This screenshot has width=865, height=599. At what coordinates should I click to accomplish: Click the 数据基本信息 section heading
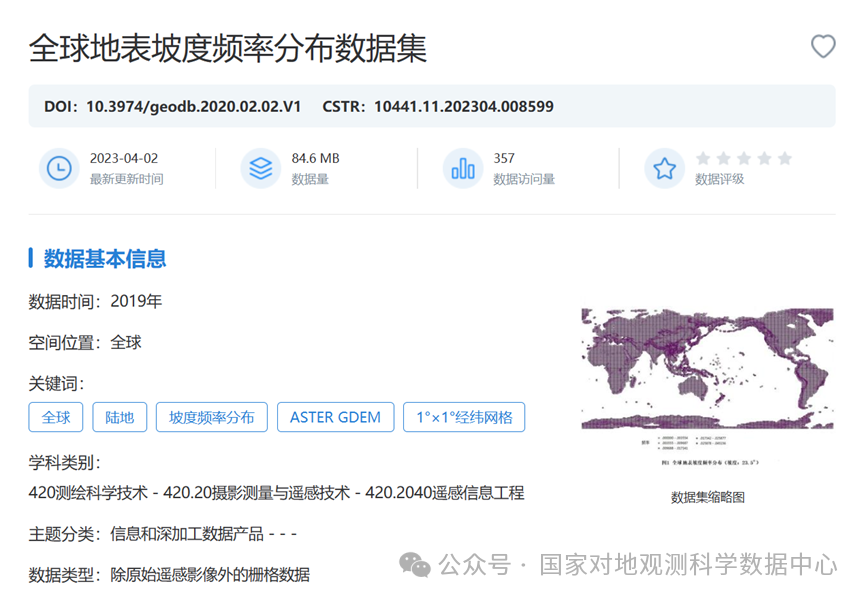(x=104, y=259)
